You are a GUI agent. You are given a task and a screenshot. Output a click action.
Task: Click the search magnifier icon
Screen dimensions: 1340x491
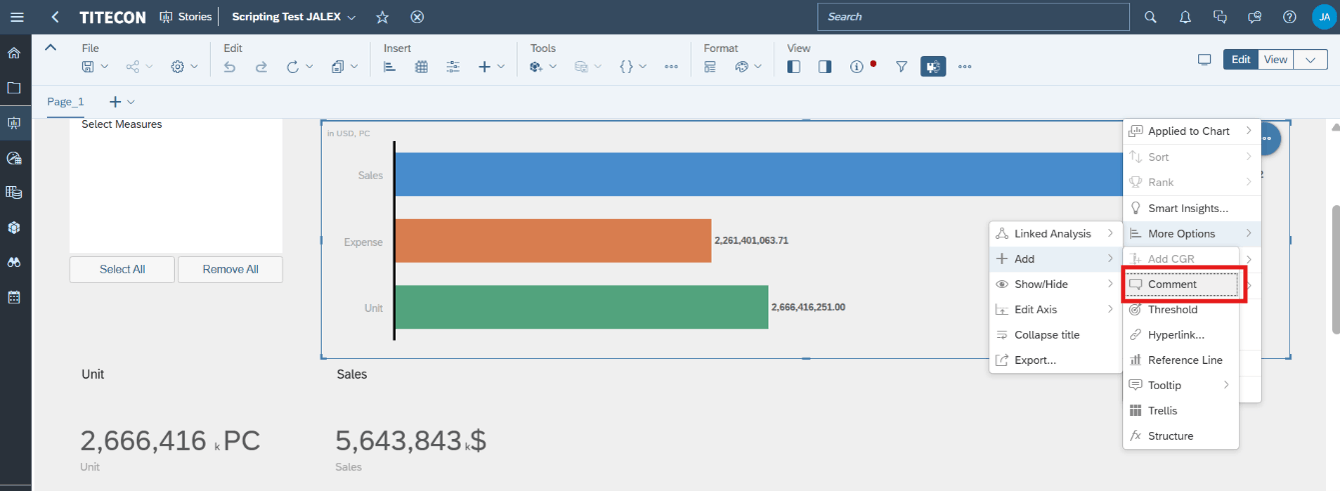(1151, 17)
